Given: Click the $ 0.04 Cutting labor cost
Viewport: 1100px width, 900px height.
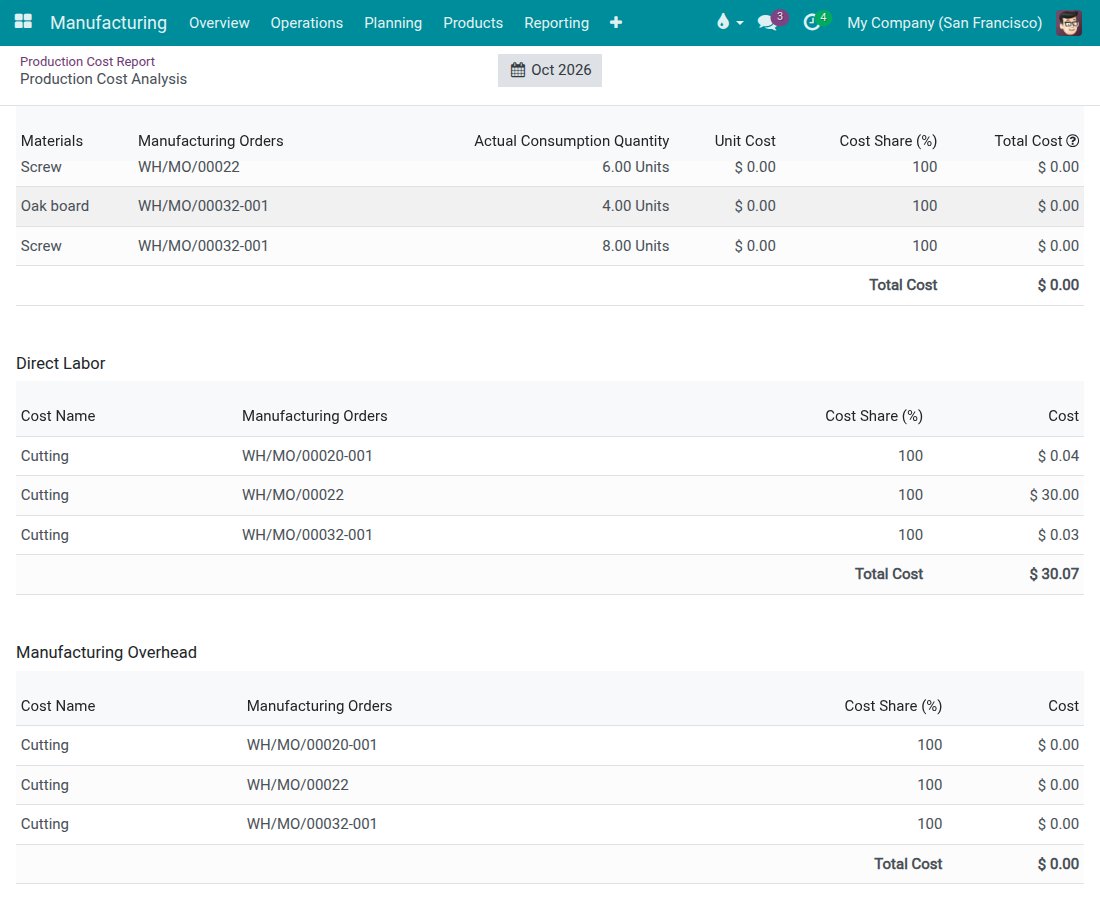Looking at the screenshot, I should [1058, 456].
